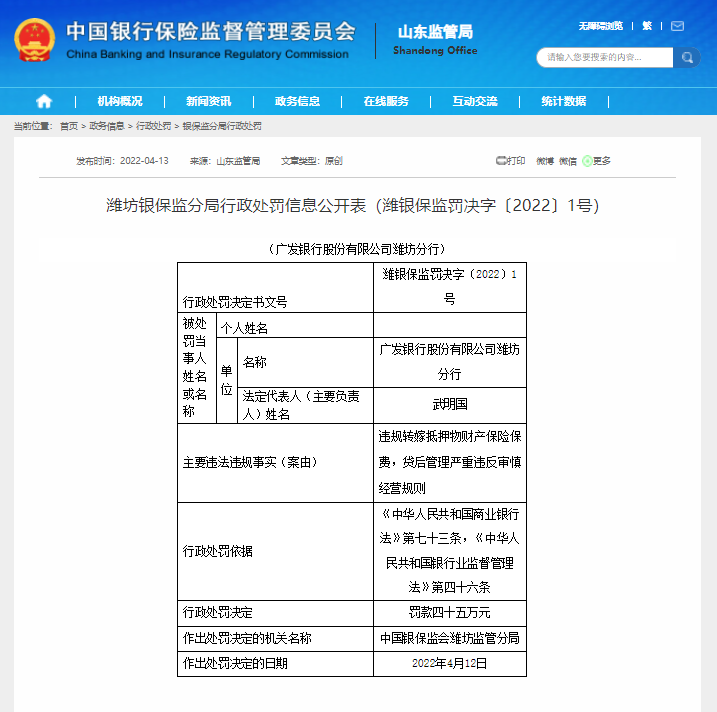
Task: Open the 在线服务 menu
Action: [386, 101]
